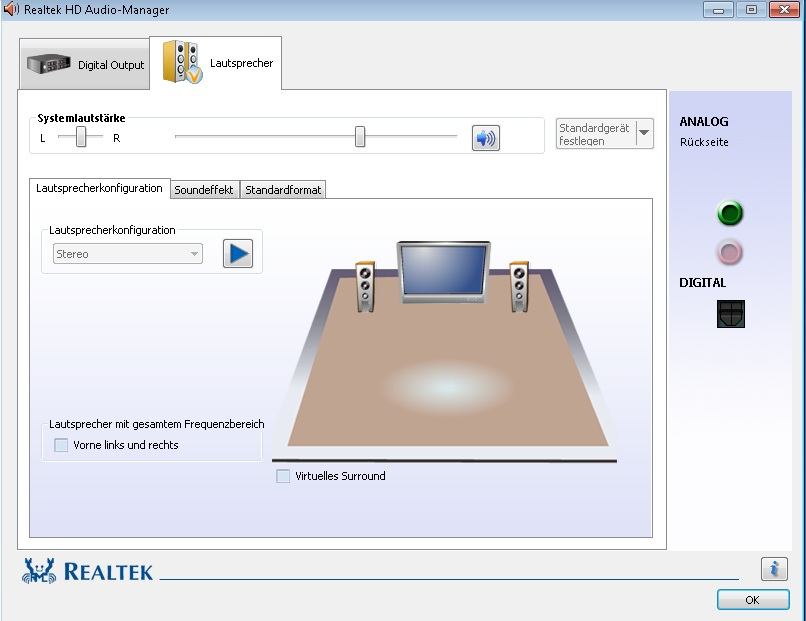This screenshot has height=621, width=806.
Task: Close the Realtek HD Audio-Manager window
Action: [x=784, y=9]
